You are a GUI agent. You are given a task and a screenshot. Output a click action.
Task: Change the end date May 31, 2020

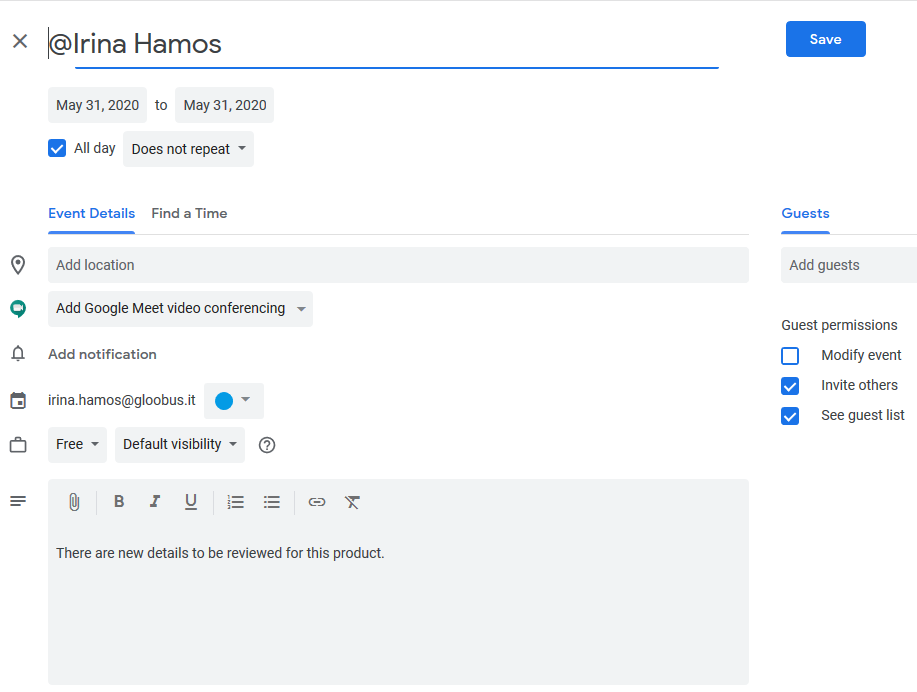(x=225, y=105)
